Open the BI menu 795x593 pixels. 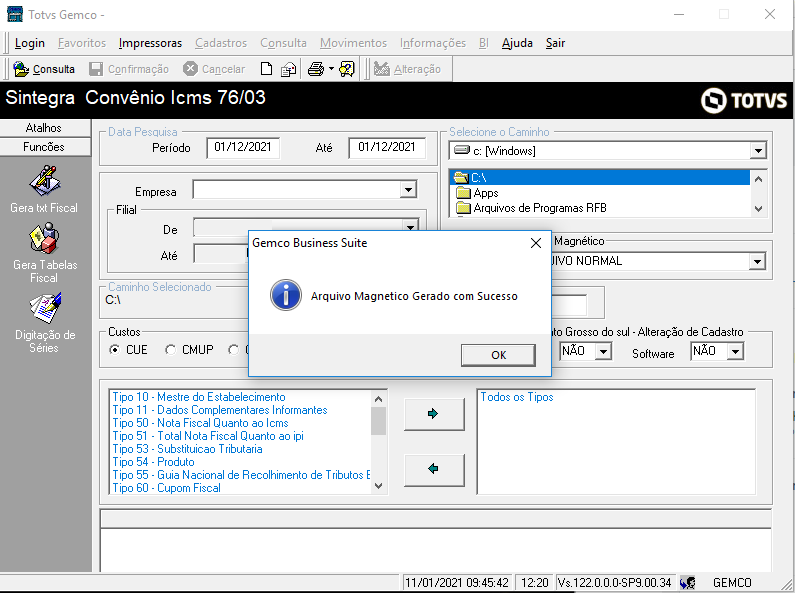click(484, 43)
